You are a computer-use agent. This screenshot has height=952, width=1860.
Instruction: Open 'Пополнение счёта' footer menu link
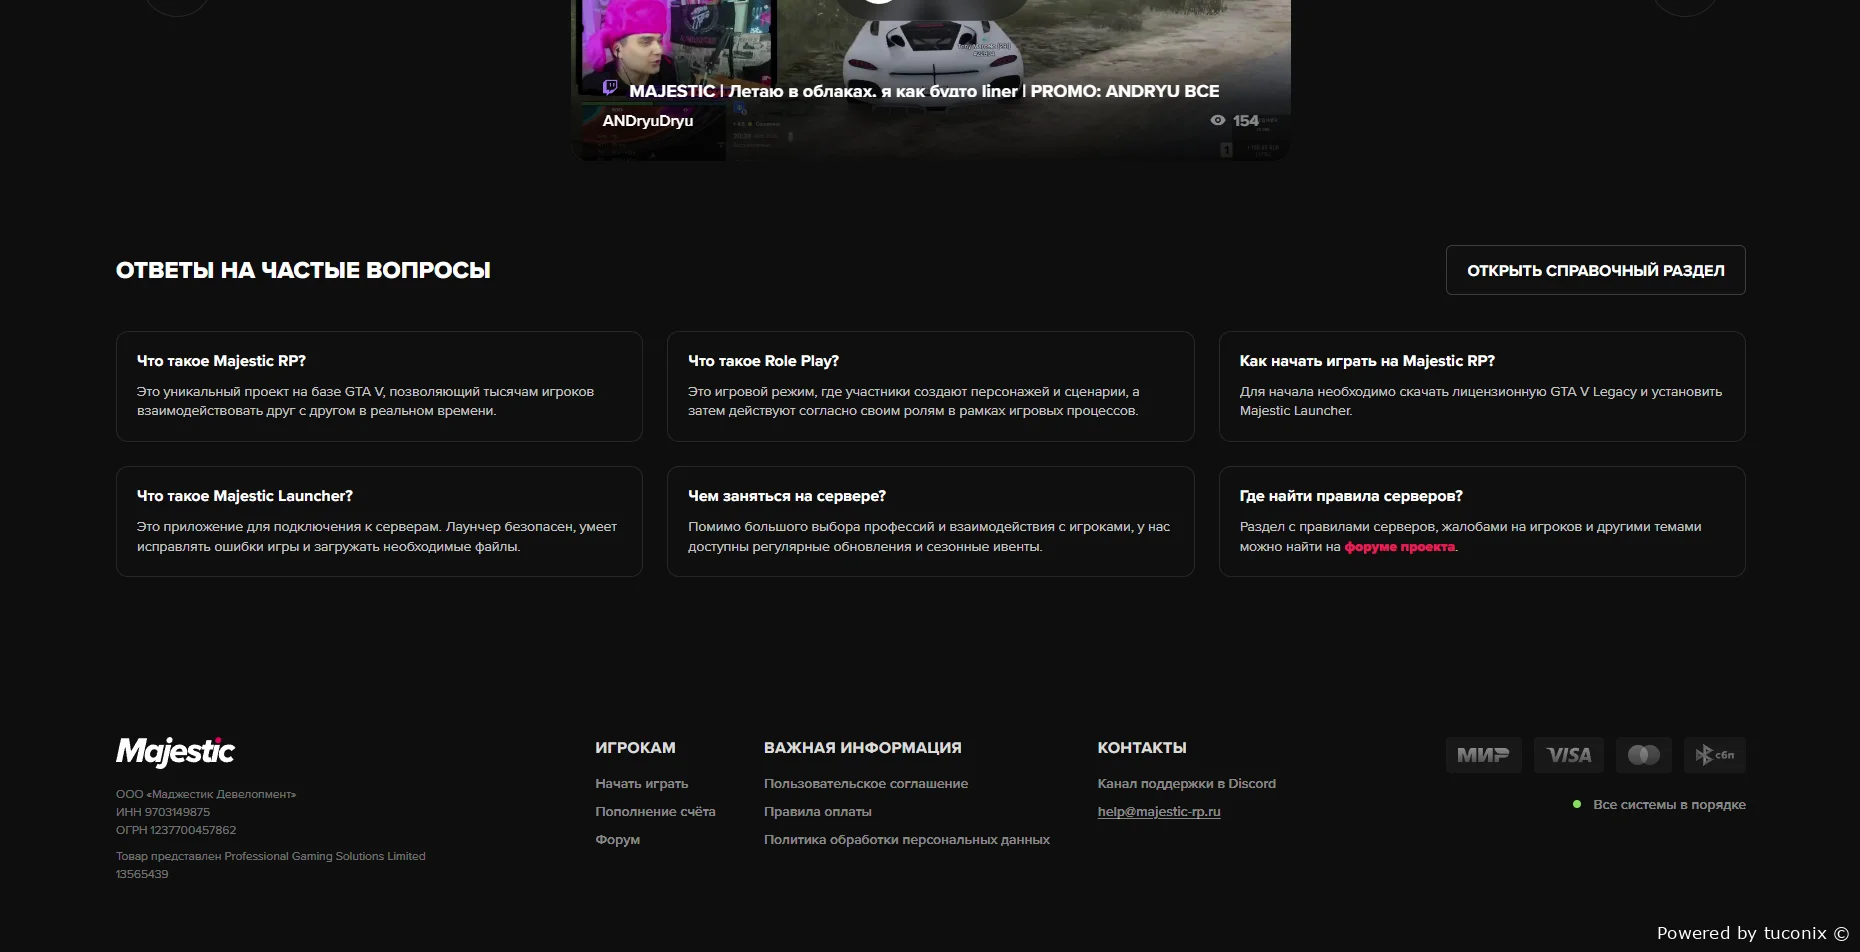tap(655, 812)
